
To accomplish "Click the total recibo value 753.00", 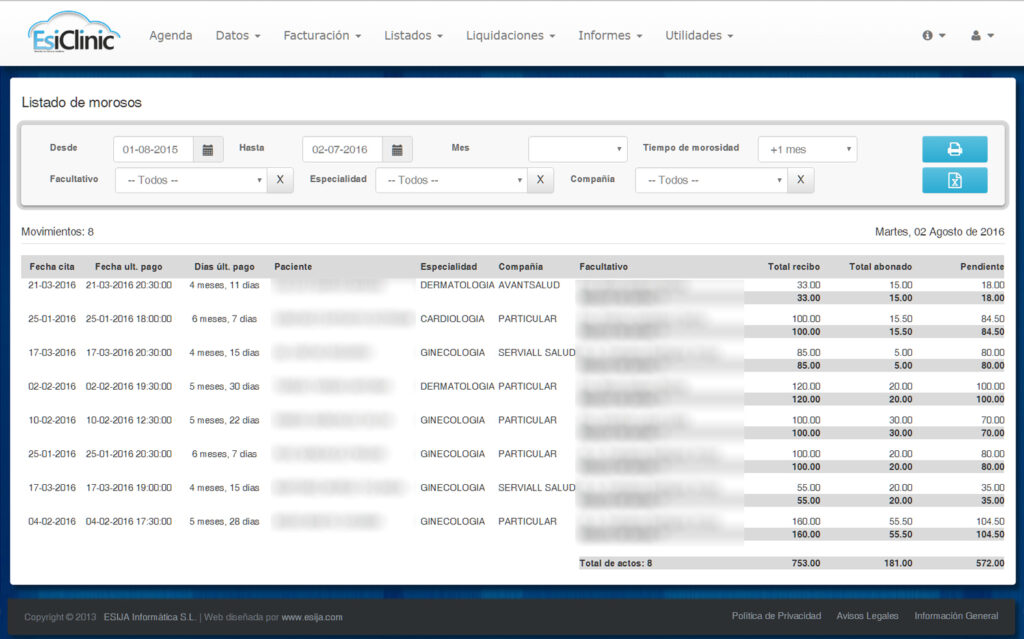I will pos(806,563).
